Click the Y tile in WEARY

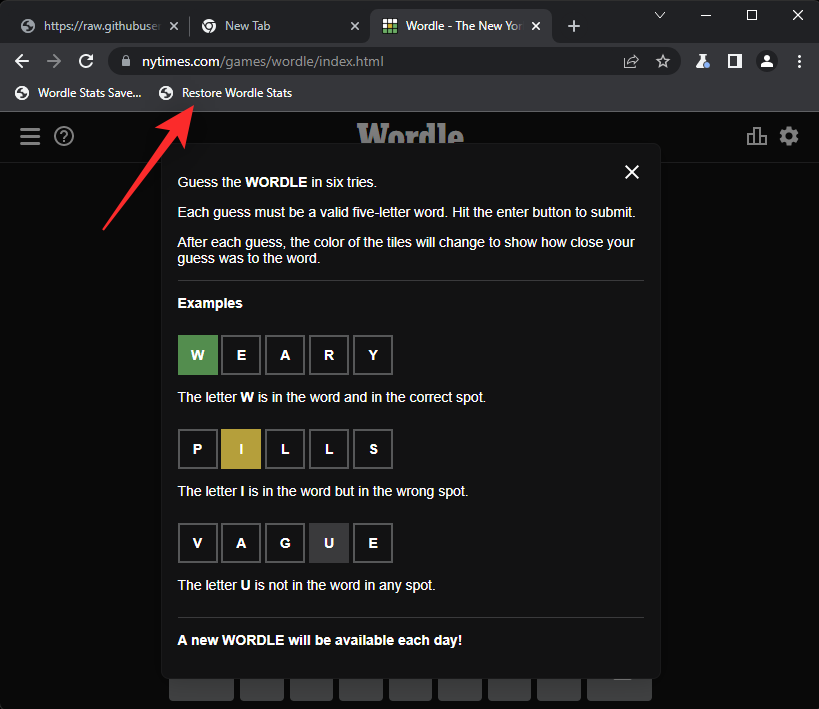click(x=372, y=355)
